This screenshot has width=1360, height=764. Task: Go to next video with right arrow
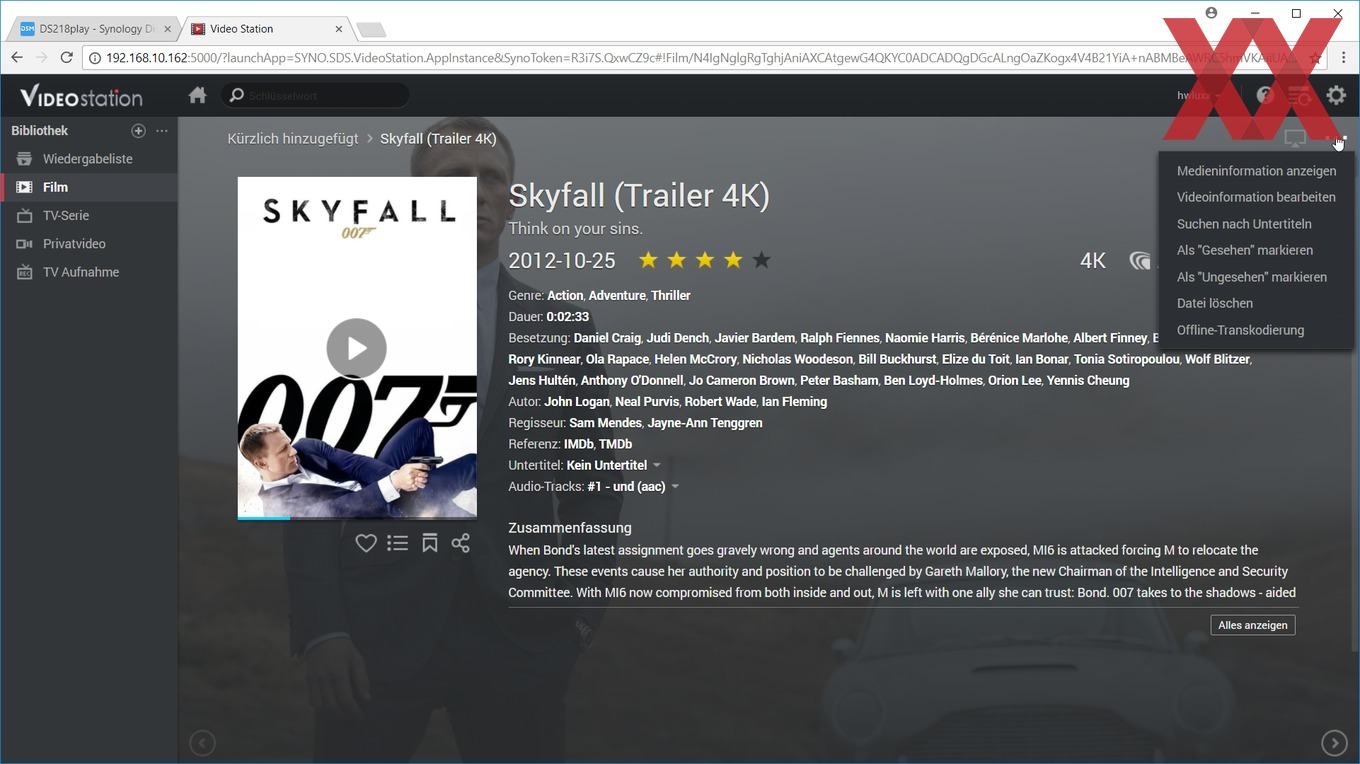tap(1334, 742)
